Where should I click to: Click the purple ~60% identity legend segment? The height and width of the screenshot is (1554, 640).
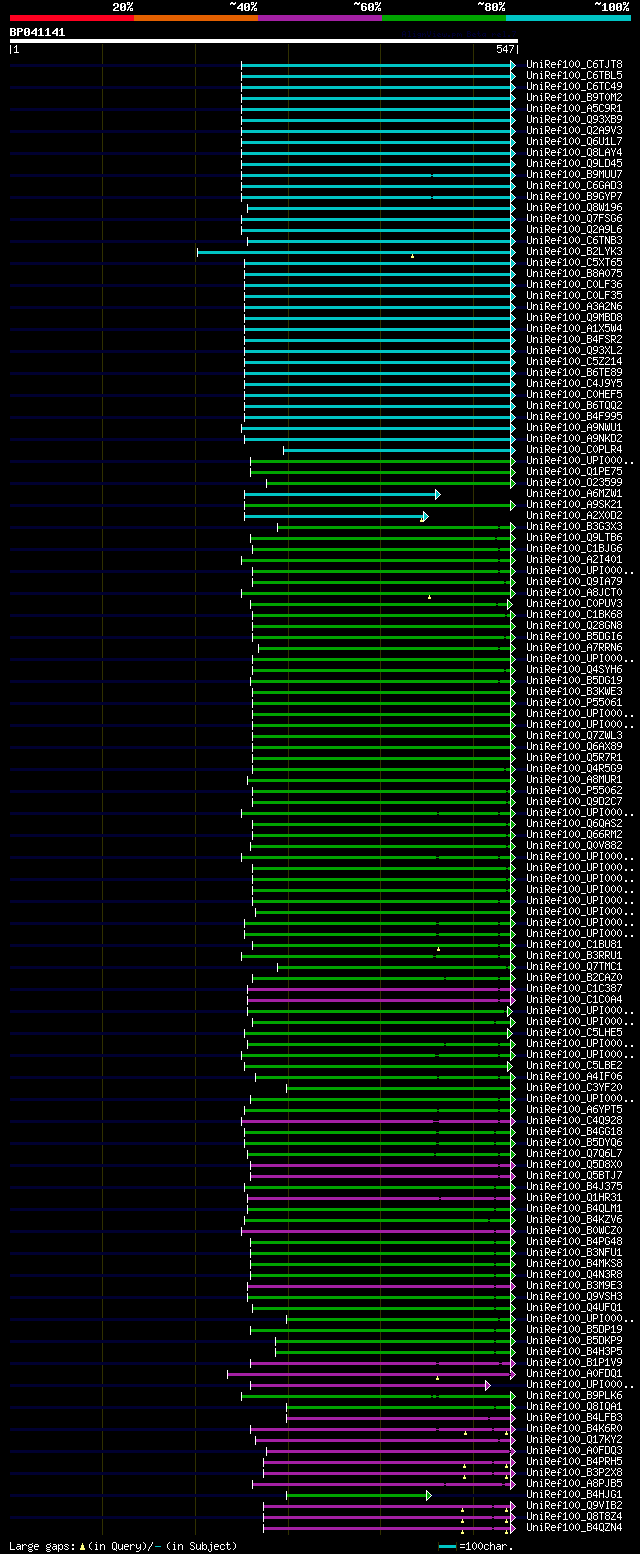320,18
